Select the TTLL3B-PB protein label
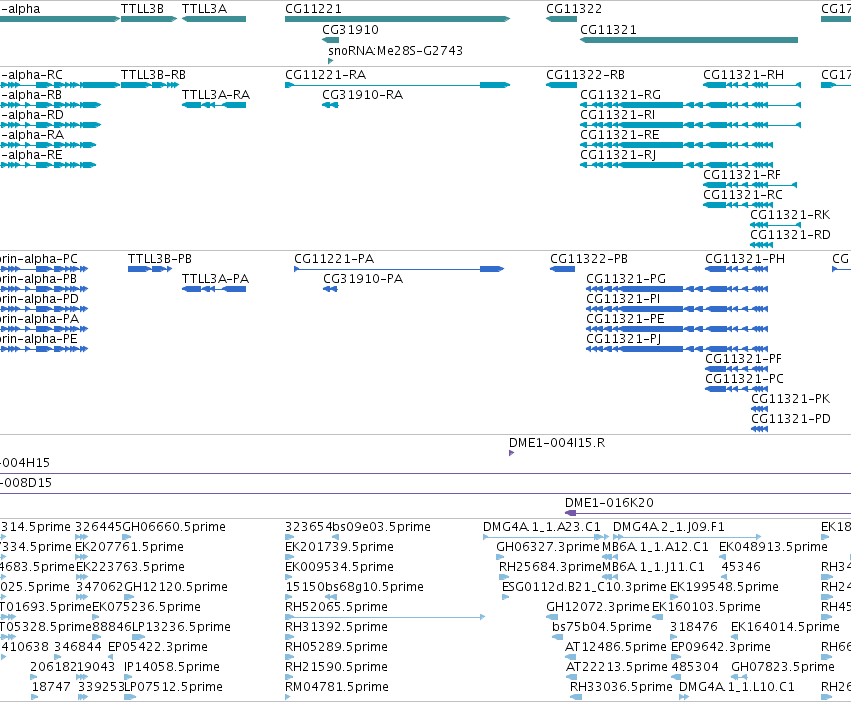Screen dimensions: 851x702 (160, 259)
